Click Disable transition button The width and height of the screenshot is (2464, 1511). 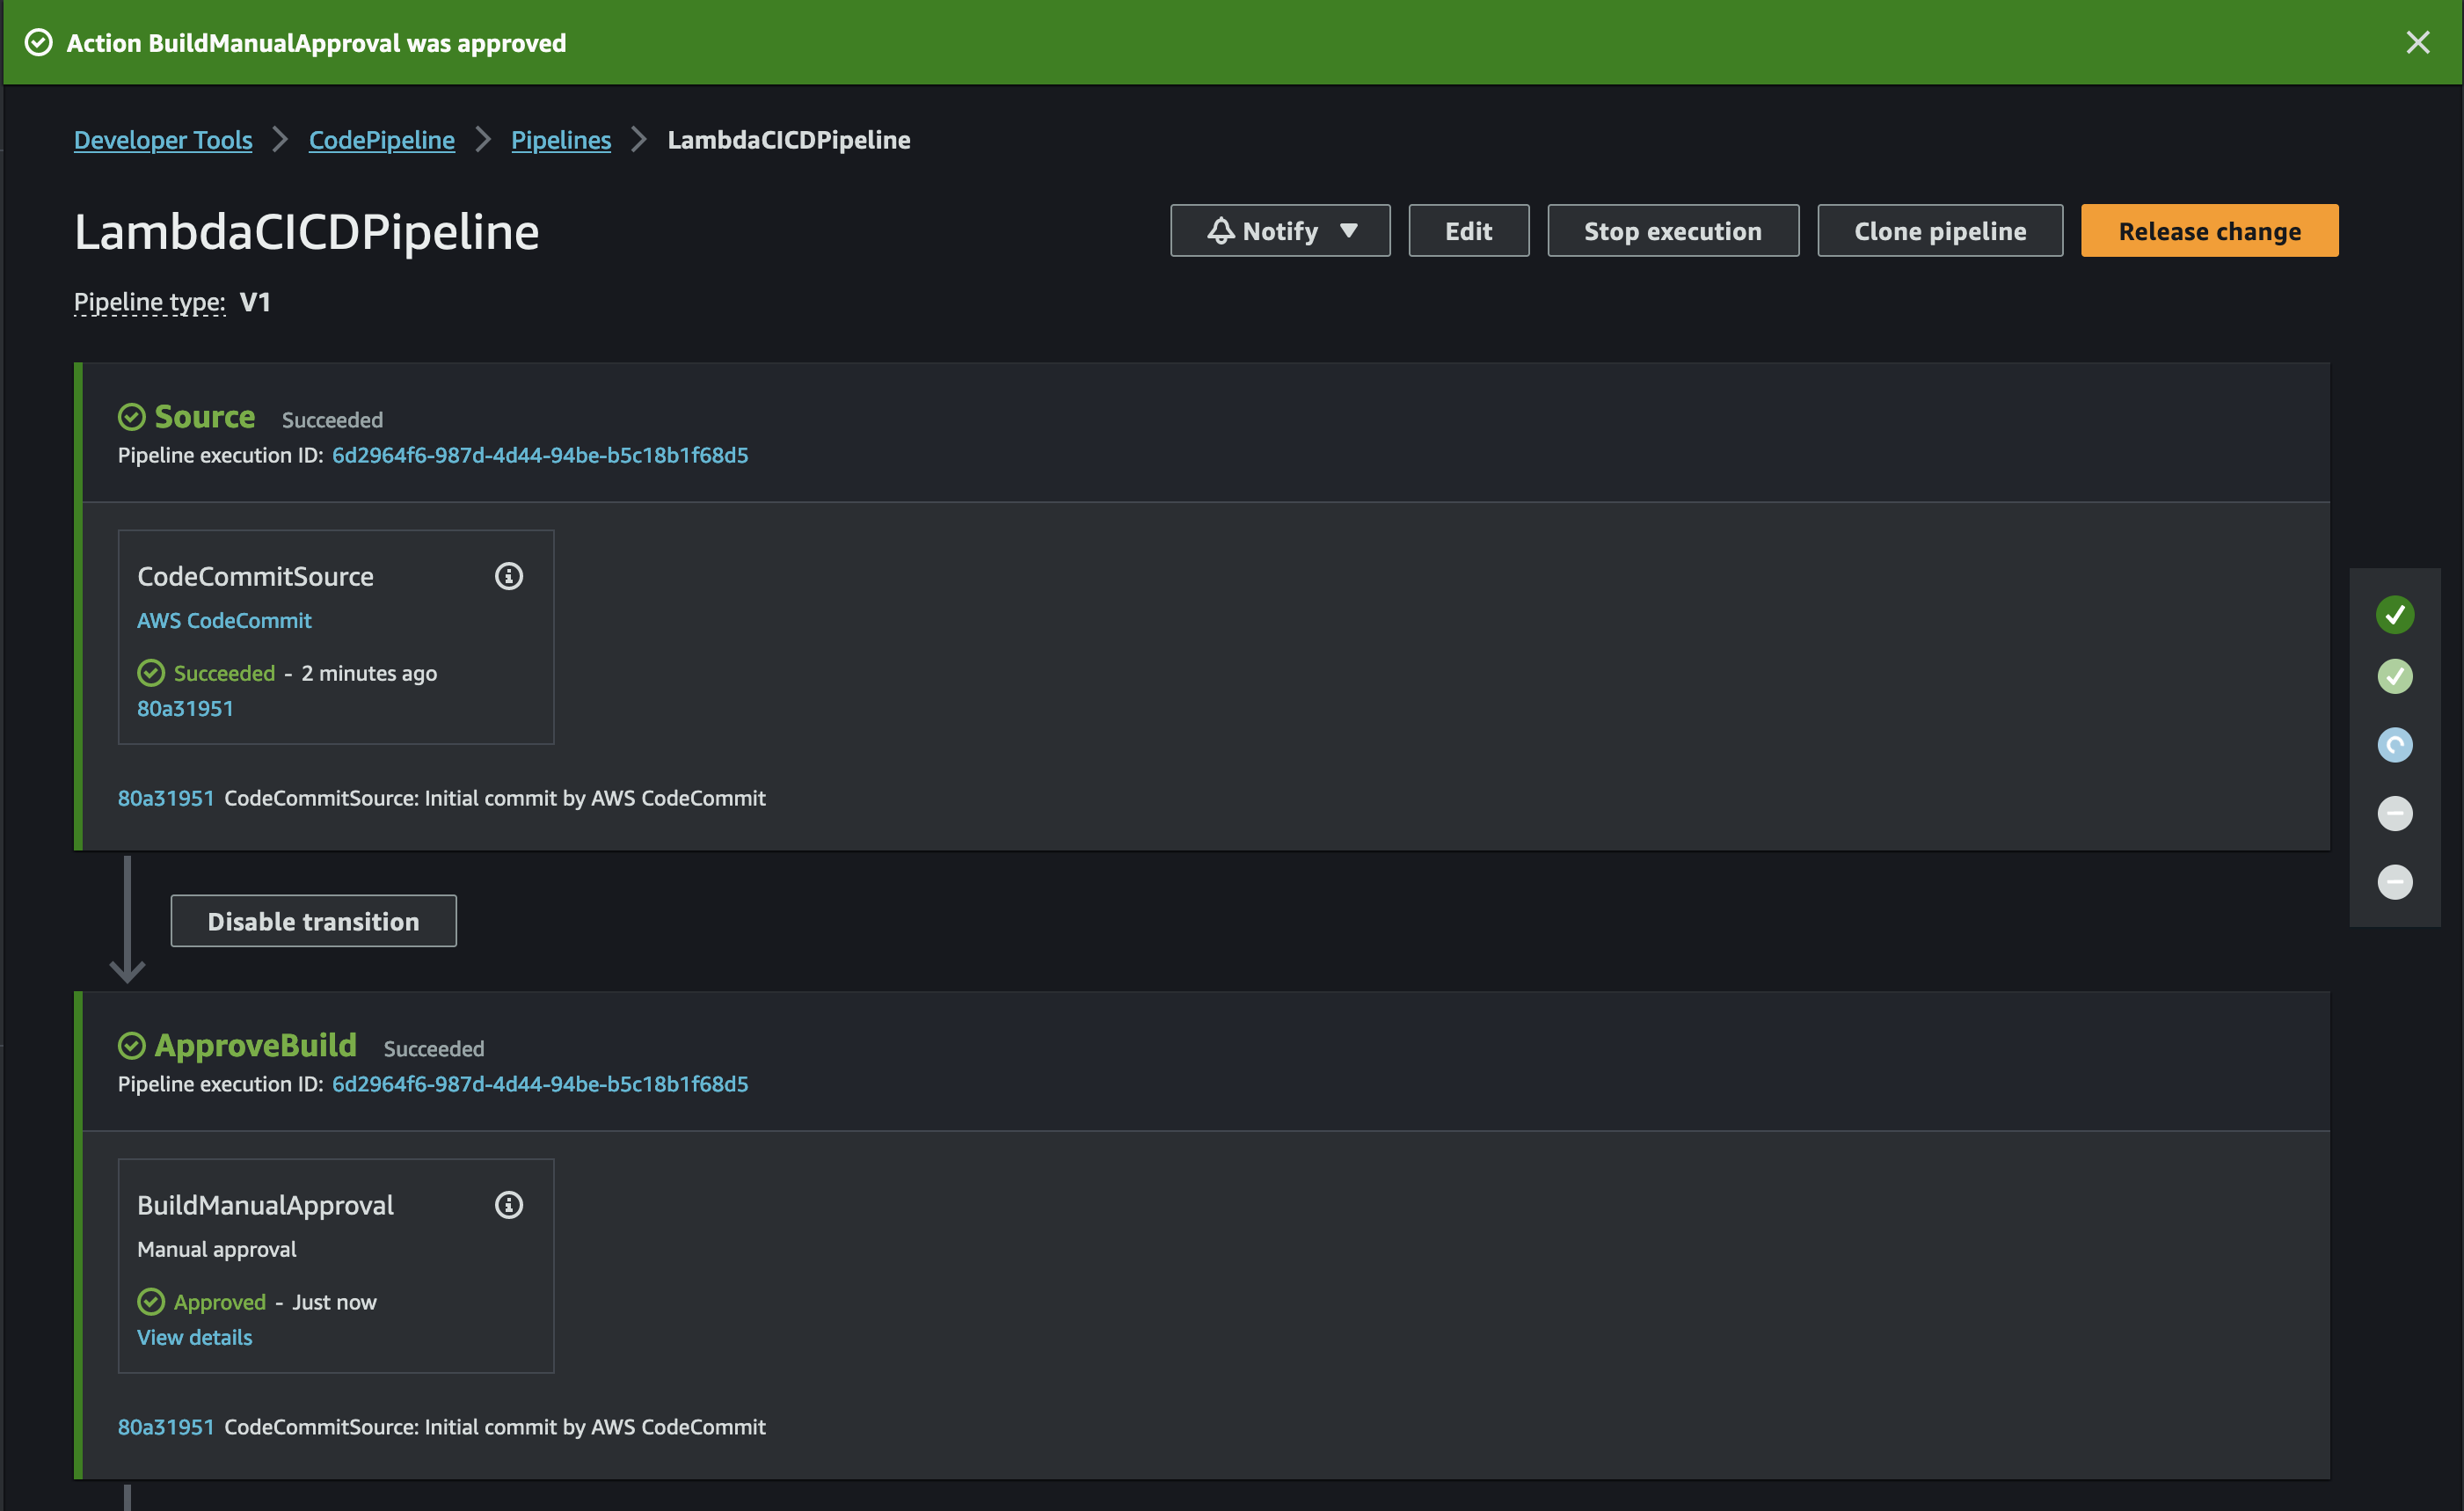pos(314,921)
